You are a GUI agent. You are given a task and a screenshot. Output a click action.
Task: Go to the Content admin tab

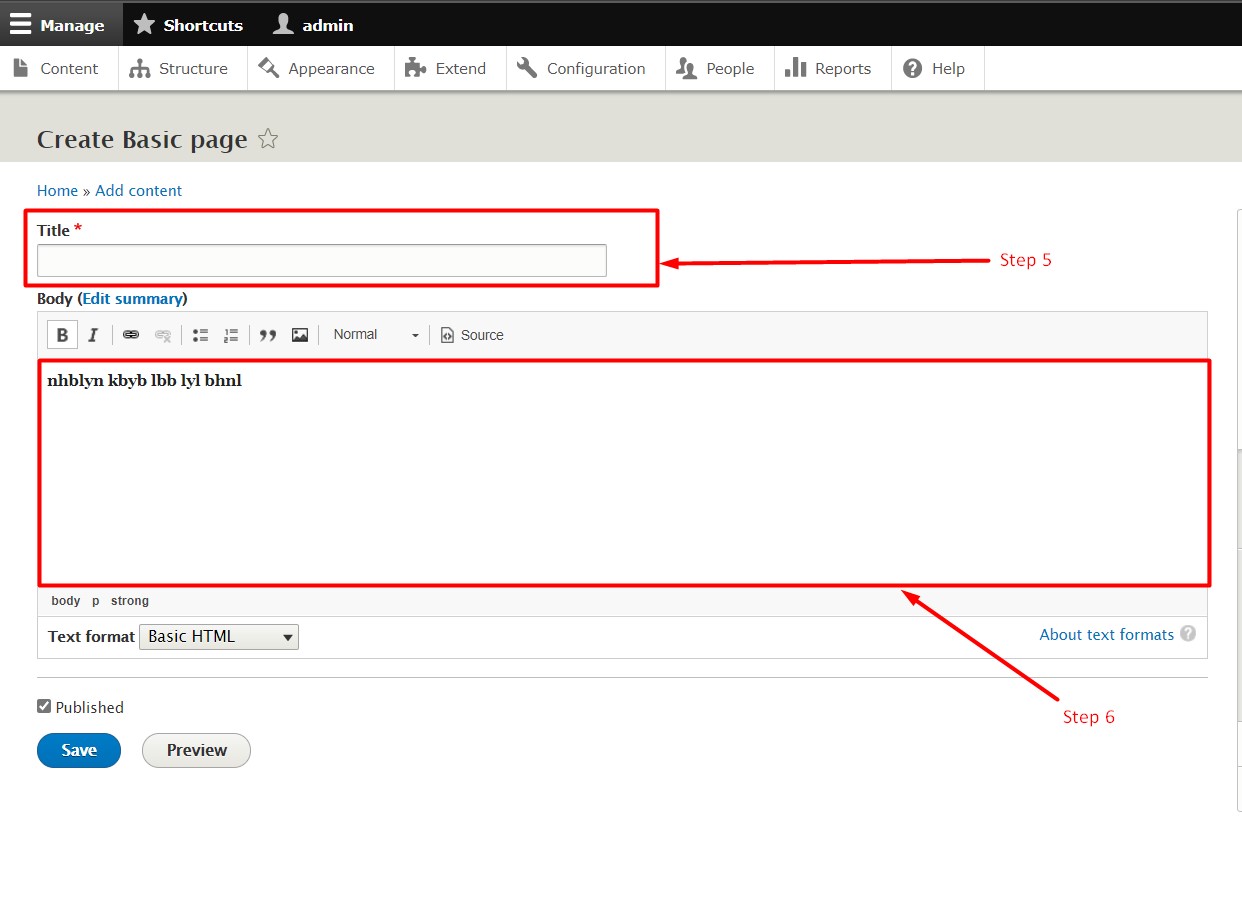pos(59,68)
